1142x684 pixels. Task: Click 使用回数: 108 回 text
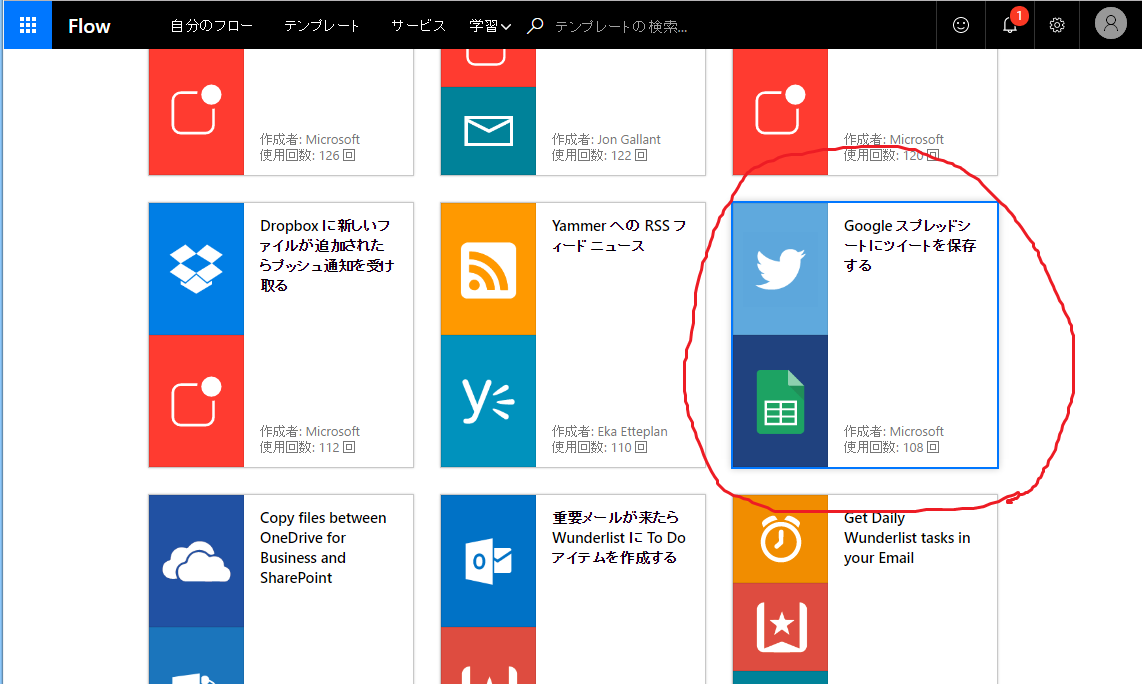point(891,447)
